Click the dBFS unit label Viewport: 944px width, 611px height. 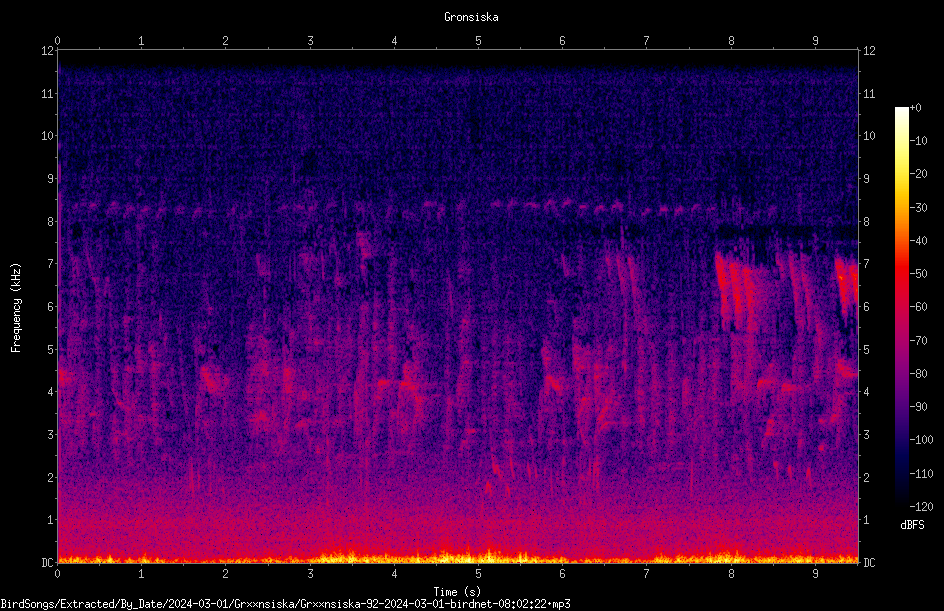point(912,525)
